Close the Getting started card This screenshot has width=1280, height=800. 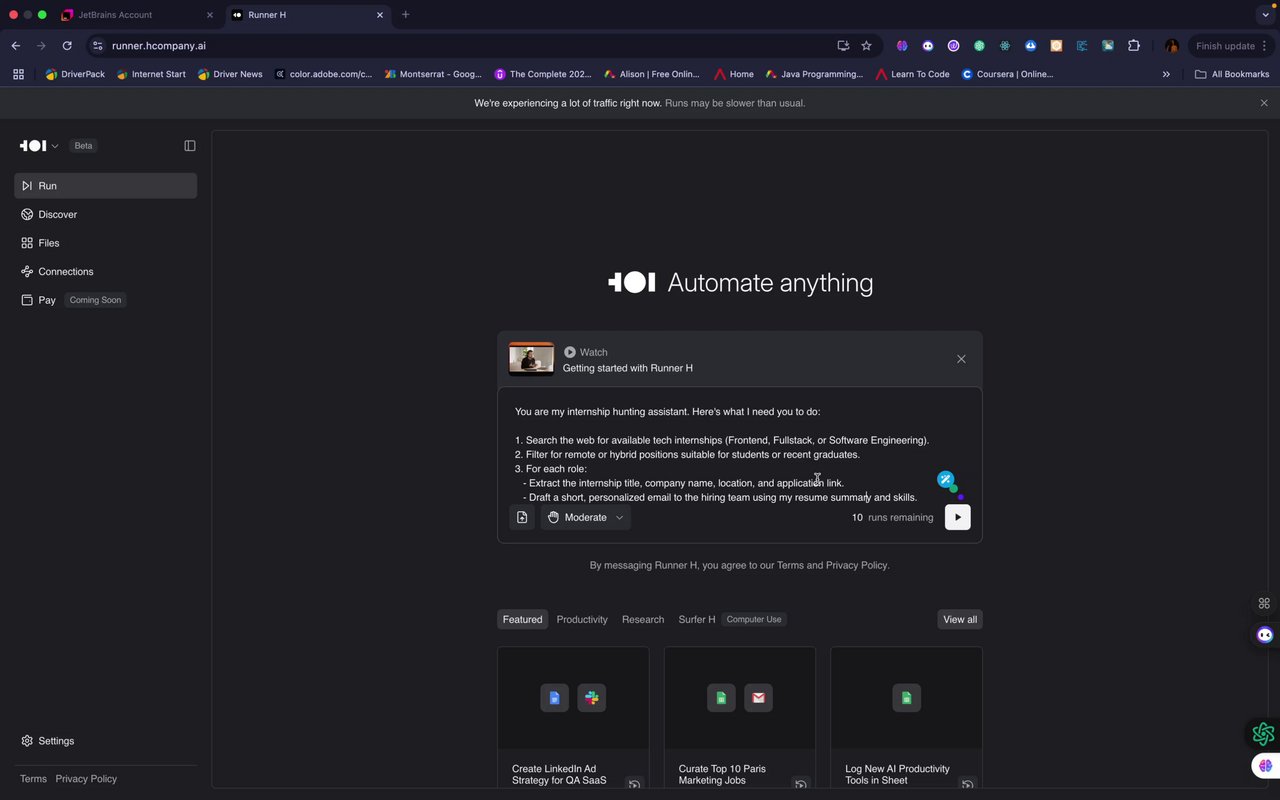coord(961,359)
